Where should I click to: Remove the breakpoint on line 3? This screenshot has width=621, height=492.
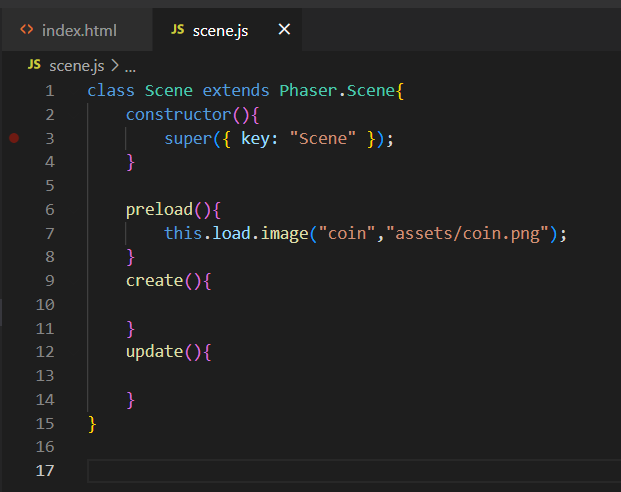(x=14, y=138)
